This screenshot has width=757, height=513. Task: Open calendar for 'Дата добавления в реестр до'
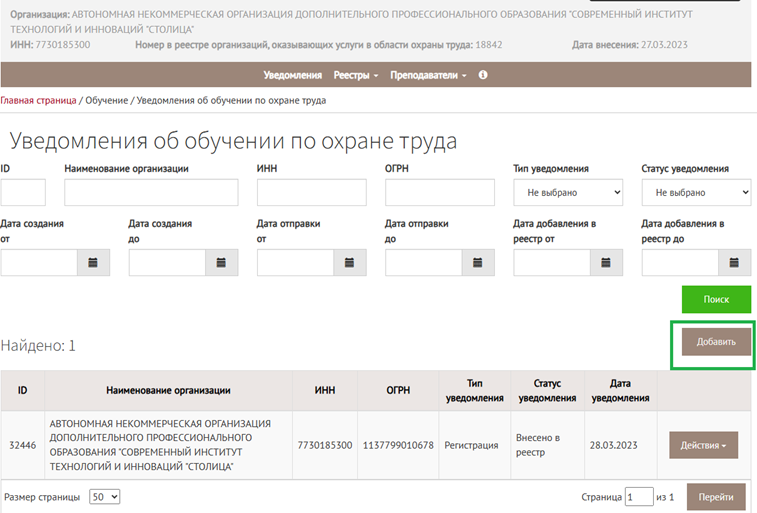tap(734, 262)
